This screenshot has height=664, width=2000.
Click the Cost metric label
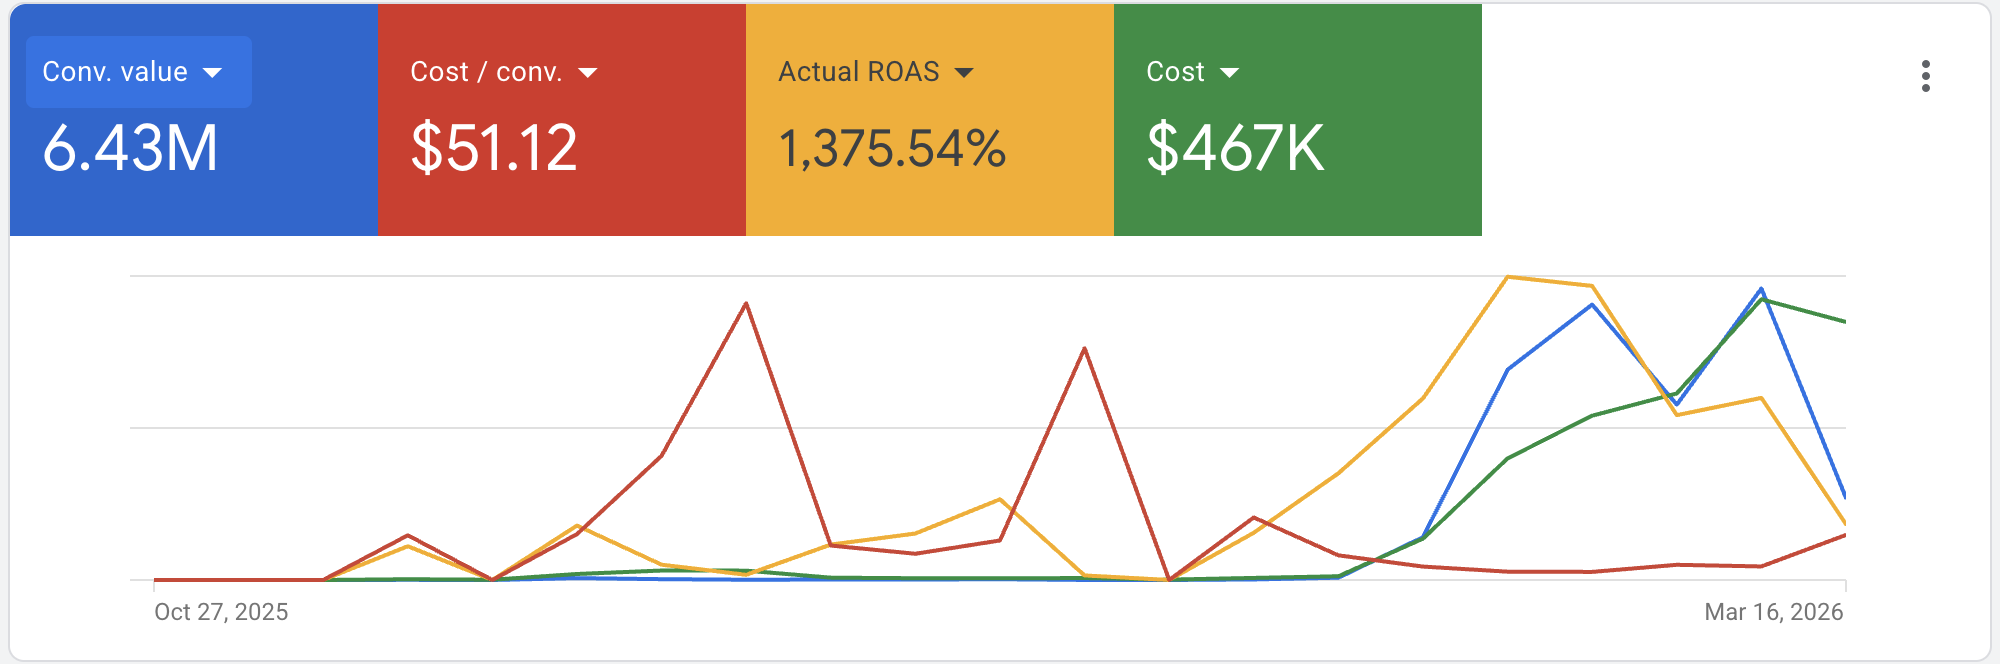point(1175,72)
